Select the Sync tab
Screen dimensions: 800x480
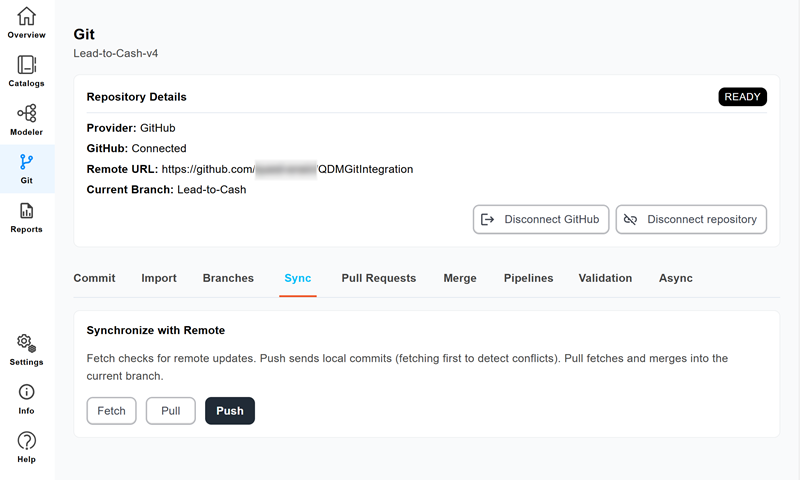(298, 278)
